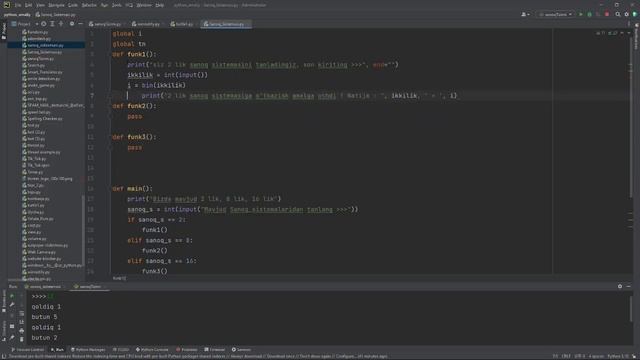Screen dimensions: 640x360
Task: Click the select opened file target icon
Action: click(44, 24)
